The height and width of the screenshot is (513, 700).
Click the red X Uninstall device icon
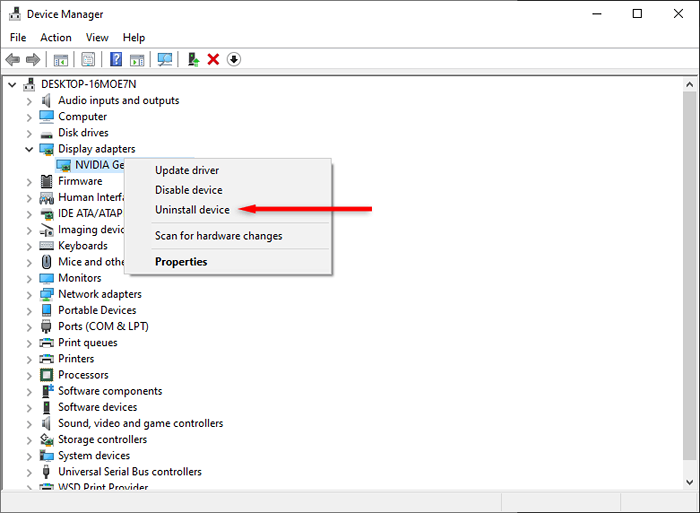[x=213, y=59]
